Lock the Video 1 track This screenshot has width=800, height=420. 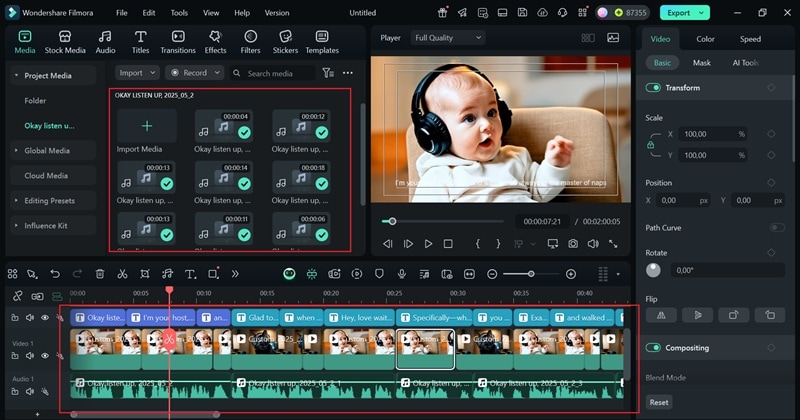(x=15, y=356)
